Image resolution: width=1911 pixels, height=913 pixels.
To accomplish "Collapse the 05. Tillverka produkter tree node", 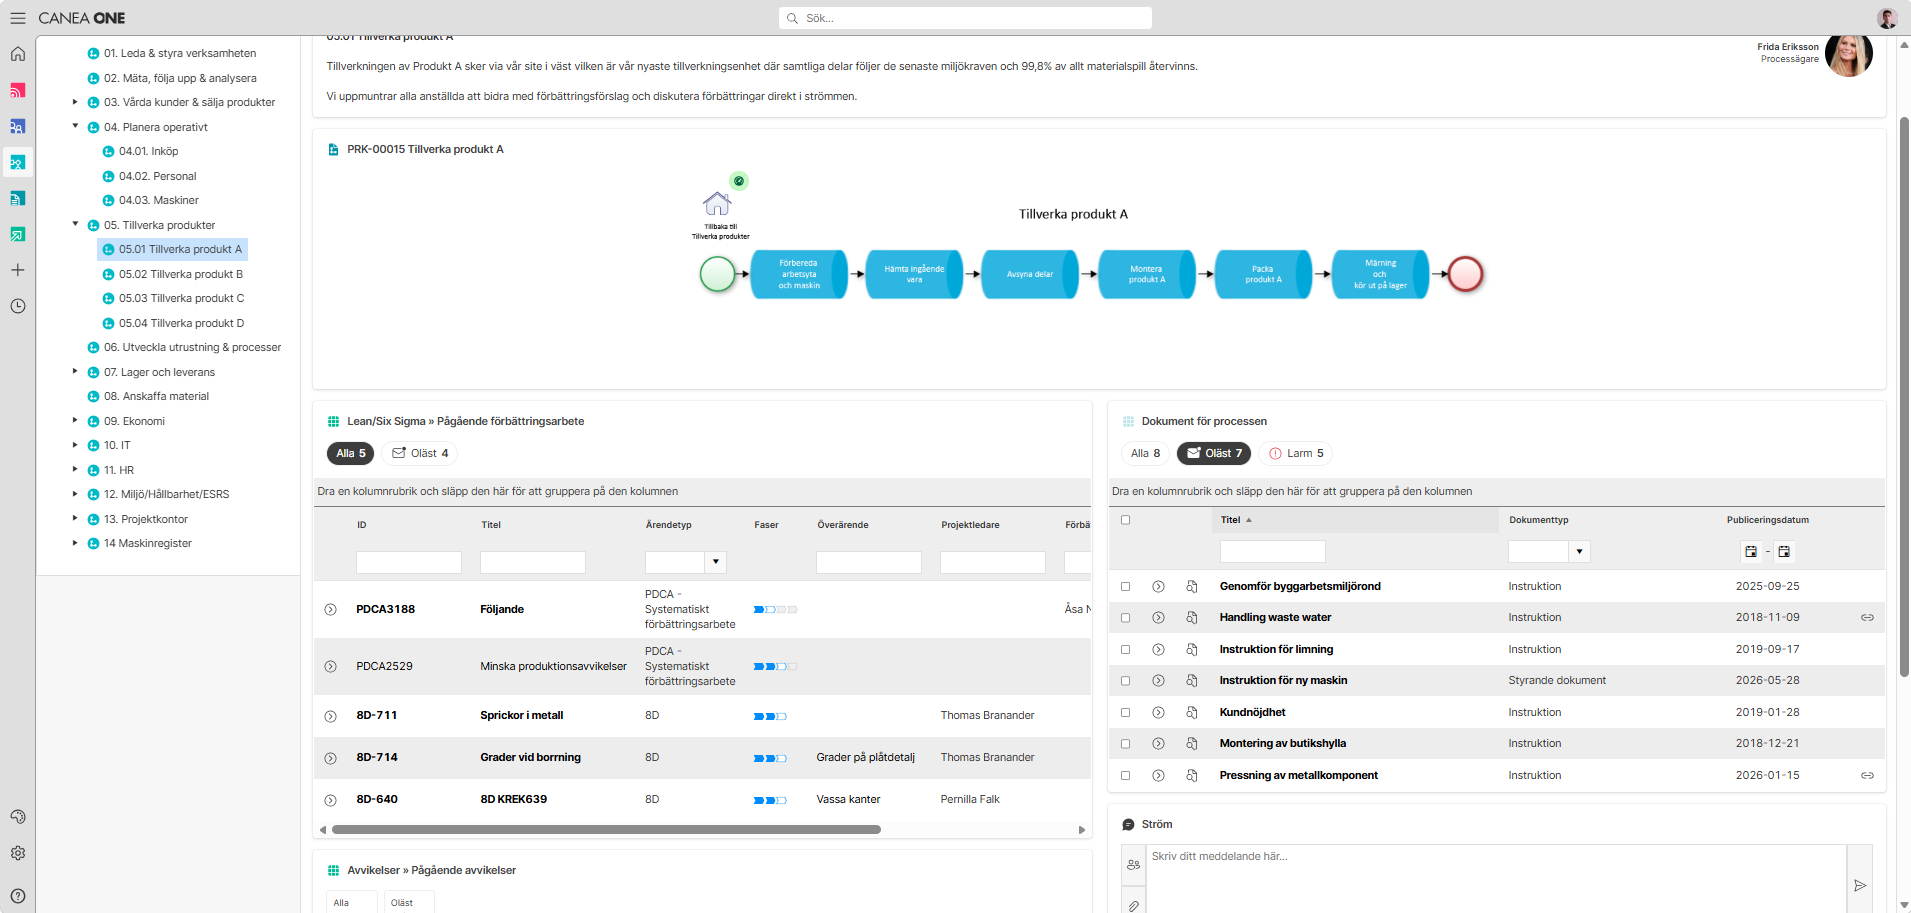I will point(75,224).
